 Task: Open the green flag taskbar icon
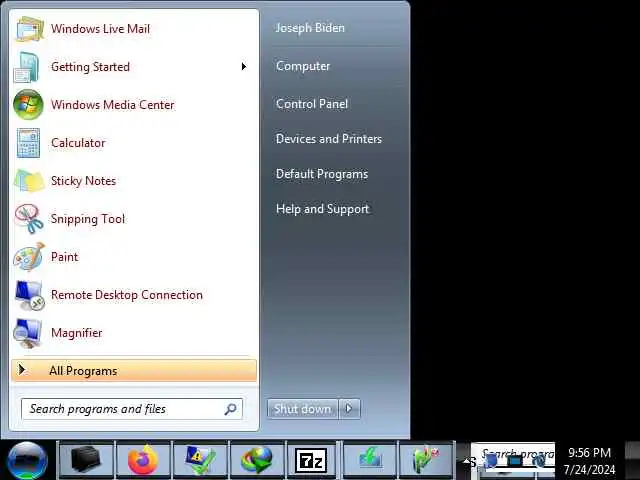[426, 460]
